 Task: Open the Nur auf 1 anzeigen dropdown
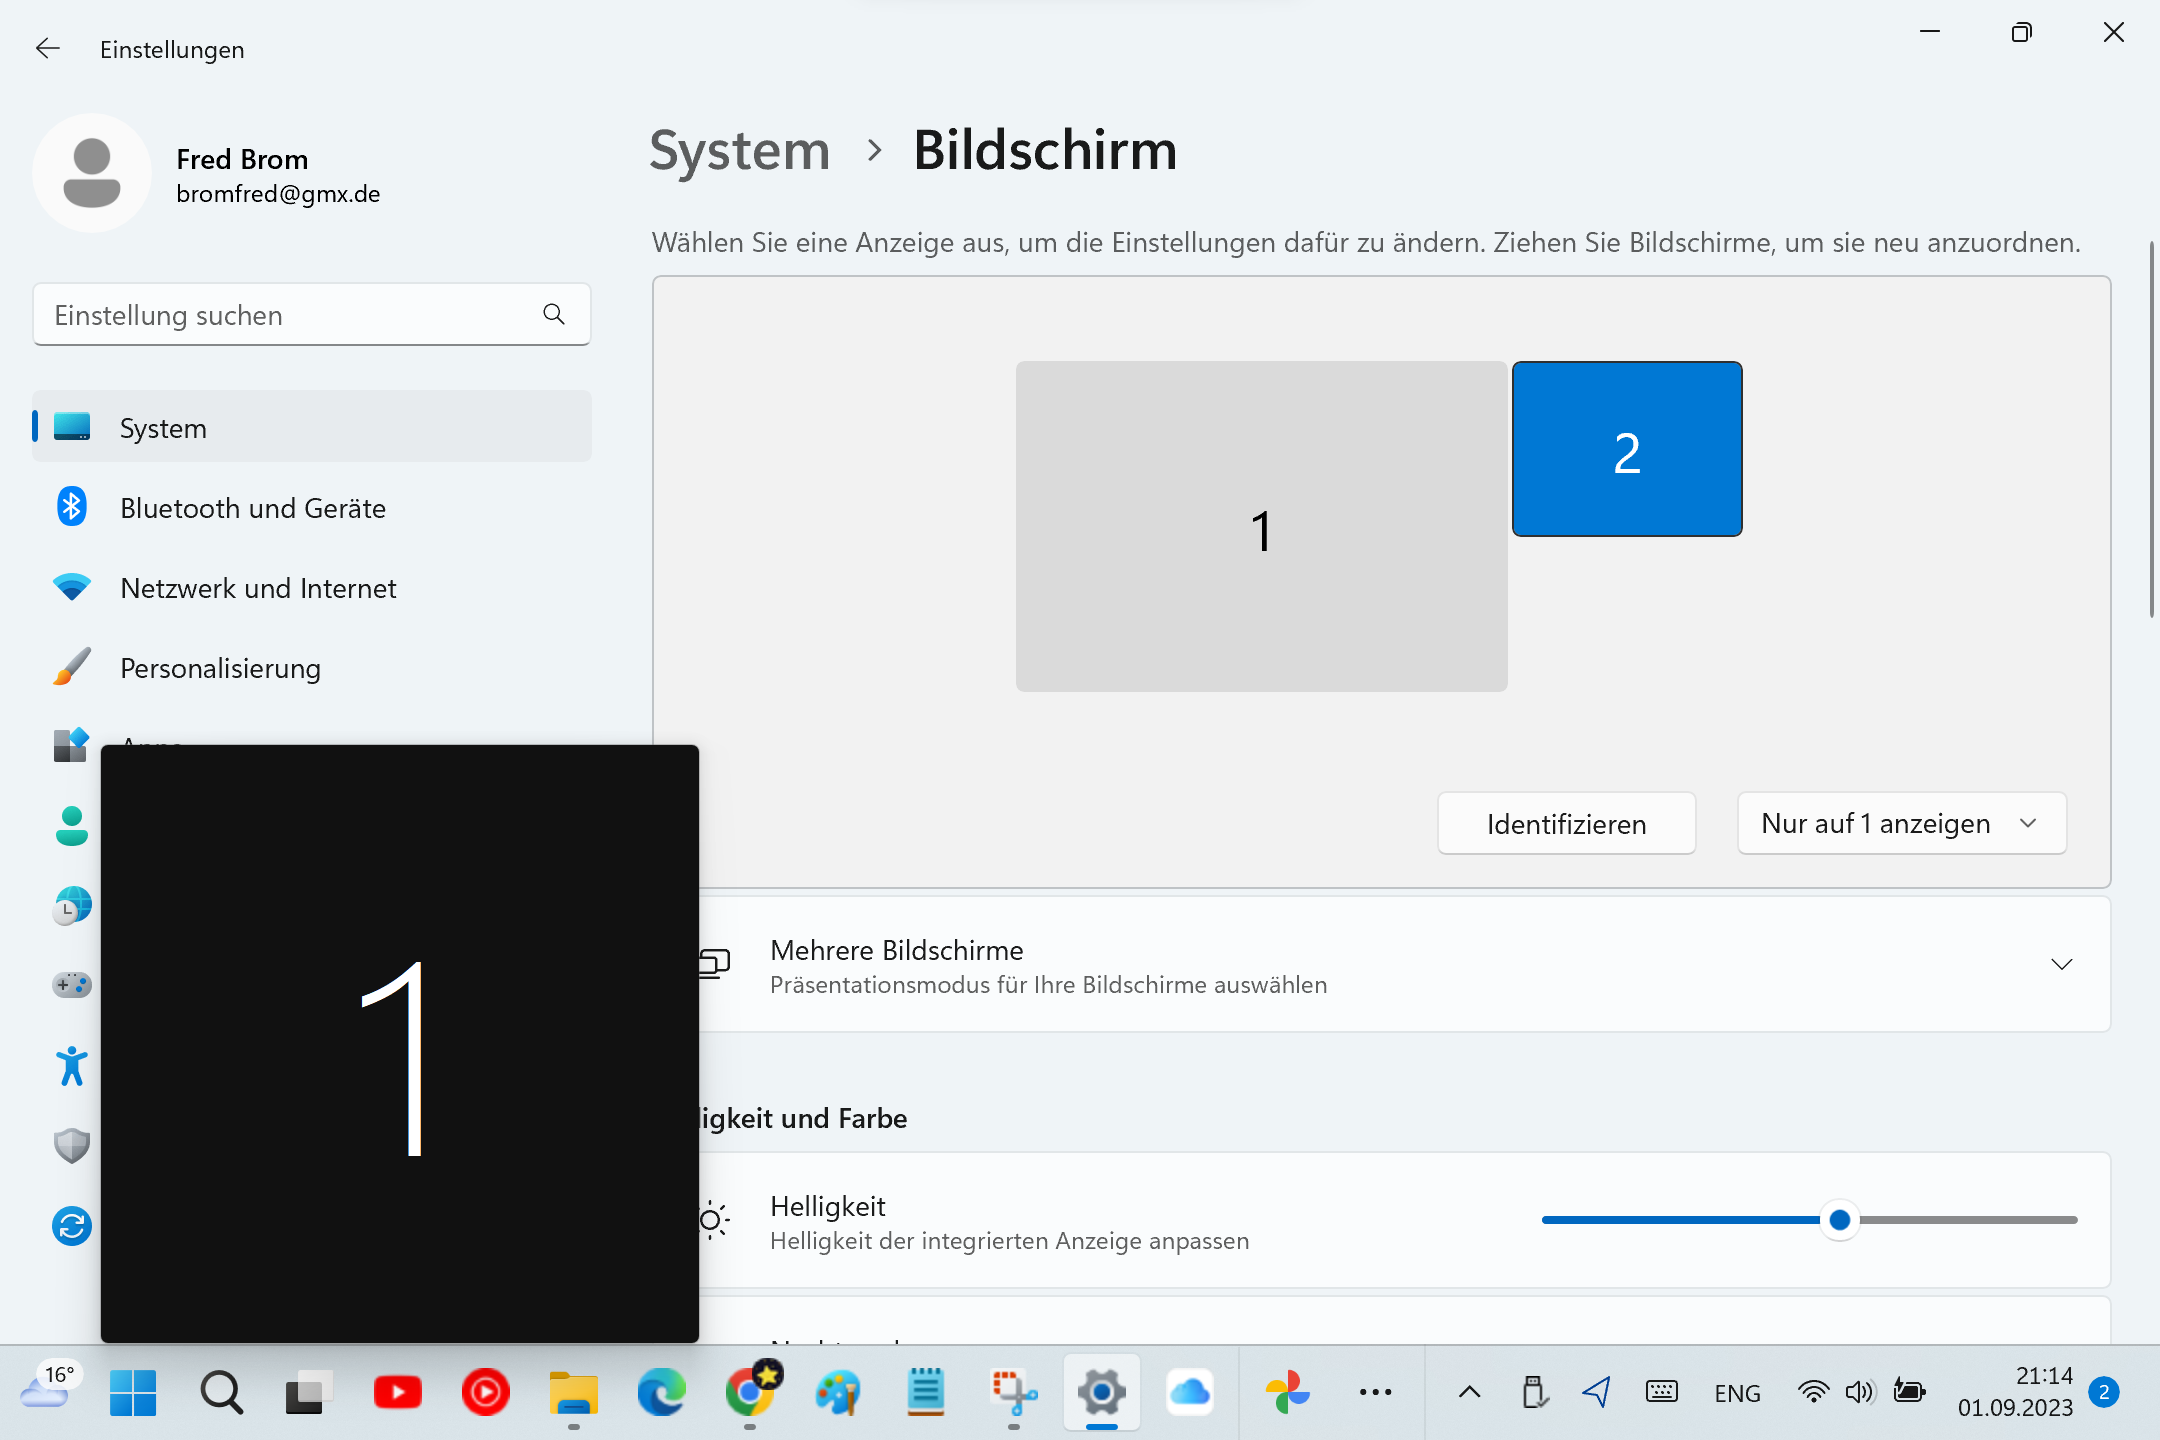1901,824
